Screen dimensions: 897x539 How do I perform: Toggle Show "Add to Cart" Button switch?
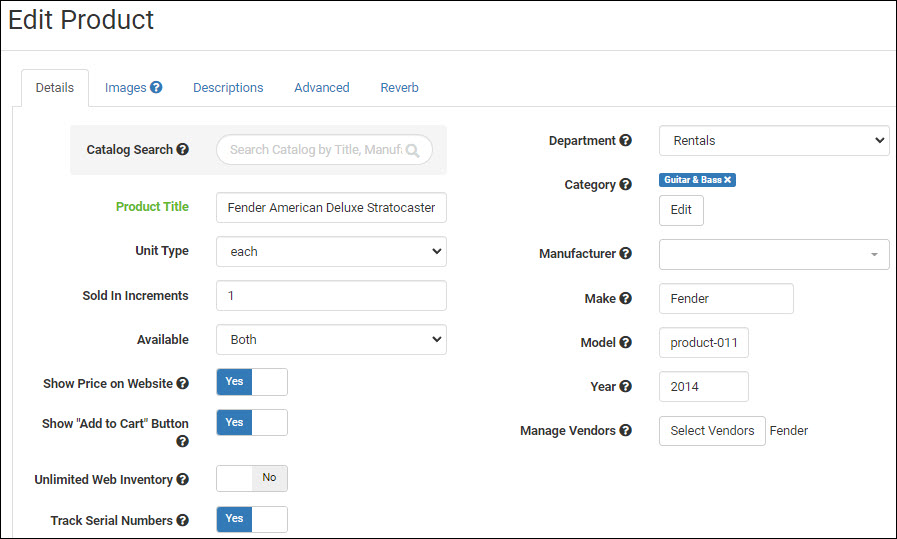[252, 422]
